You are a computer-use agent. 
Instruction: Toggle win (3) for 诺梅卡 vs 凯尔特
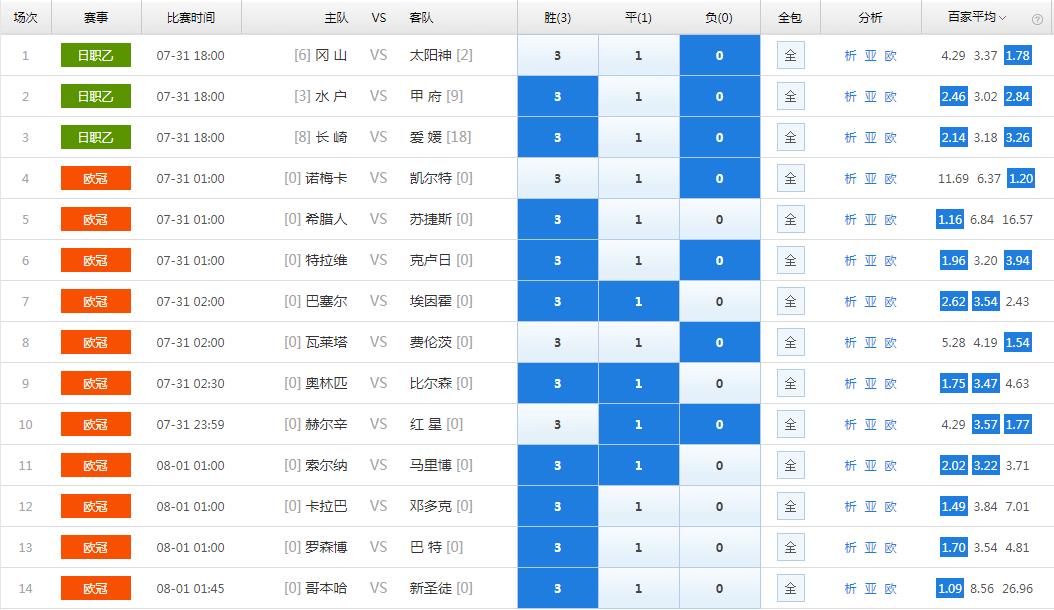pyautogui.click(x=557, y=178)
